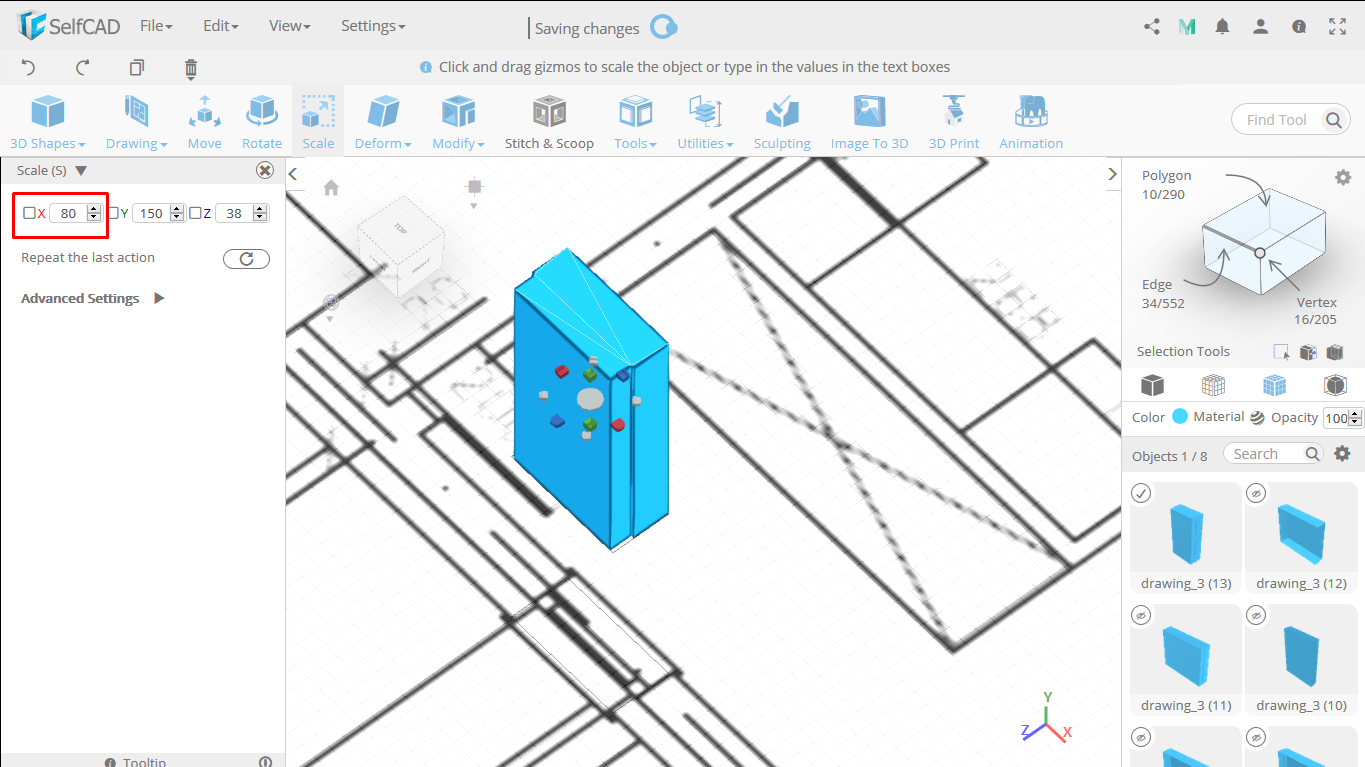This screenshot has height=767, width=1365.
Task: Open the Modify dropdown
Action: point(458,122)
